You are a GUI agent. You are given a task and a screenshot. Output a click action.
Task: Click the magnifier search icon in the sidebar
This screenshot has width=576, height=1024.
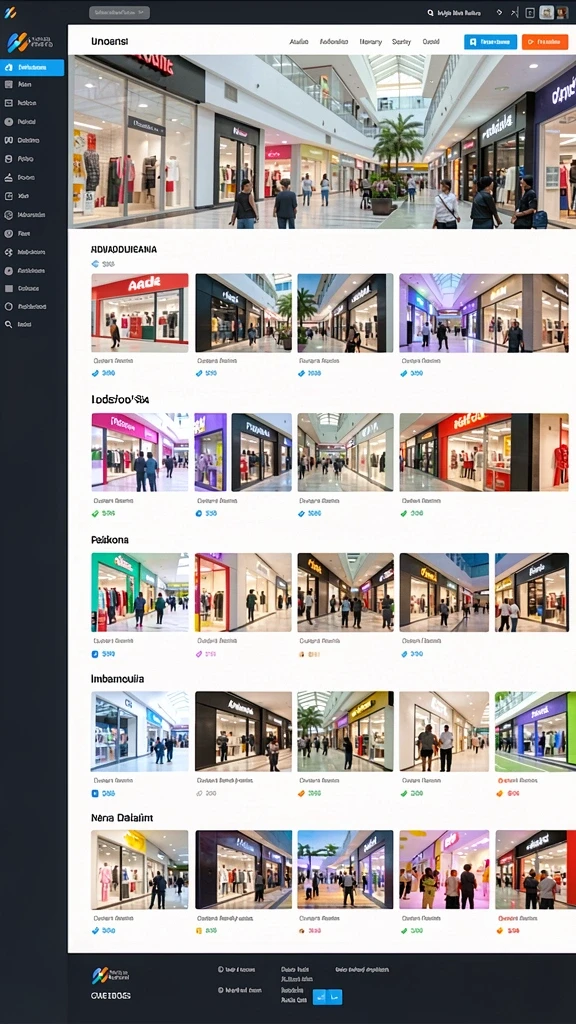(x=8, y=324)
